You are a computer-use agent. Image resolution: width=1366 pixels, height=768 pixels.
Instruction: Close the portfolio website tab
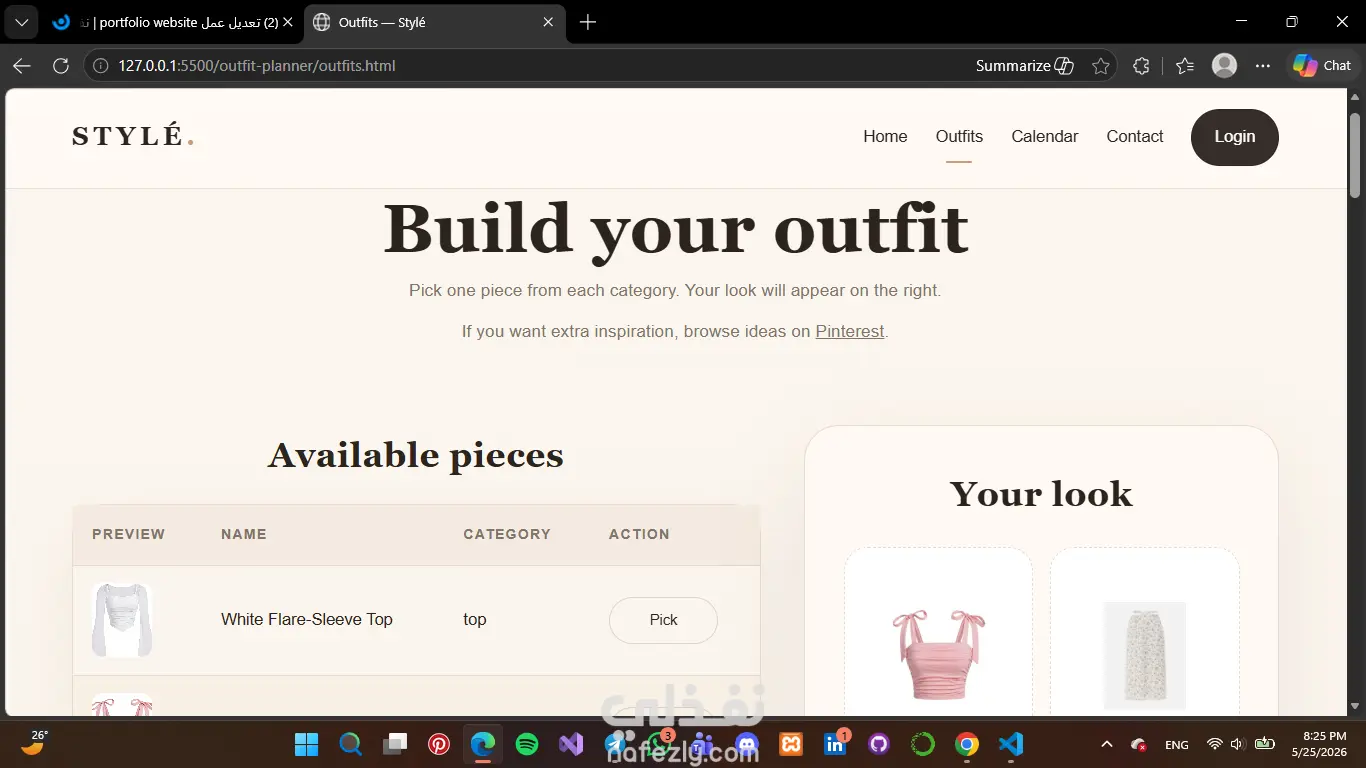tap(288, 22)
